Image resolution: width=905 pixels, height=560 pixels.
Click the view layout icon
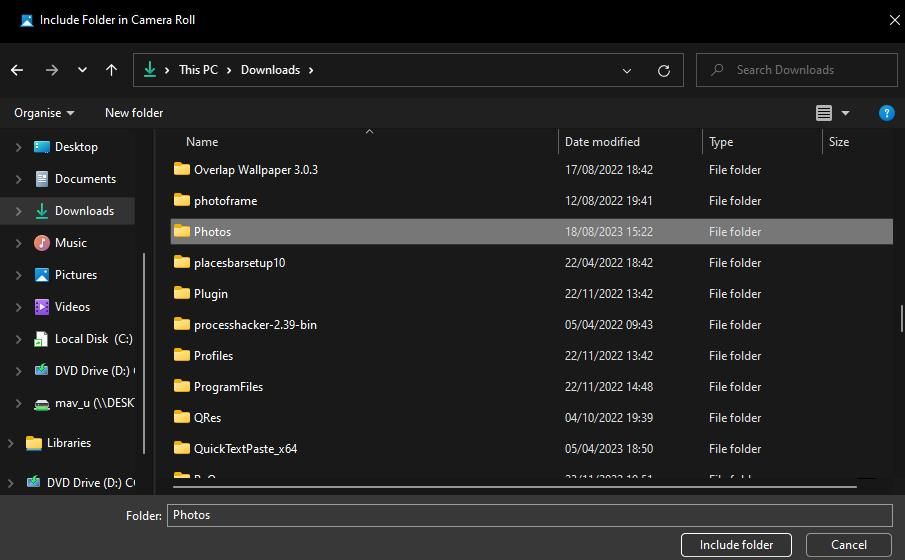pos(824,113)
